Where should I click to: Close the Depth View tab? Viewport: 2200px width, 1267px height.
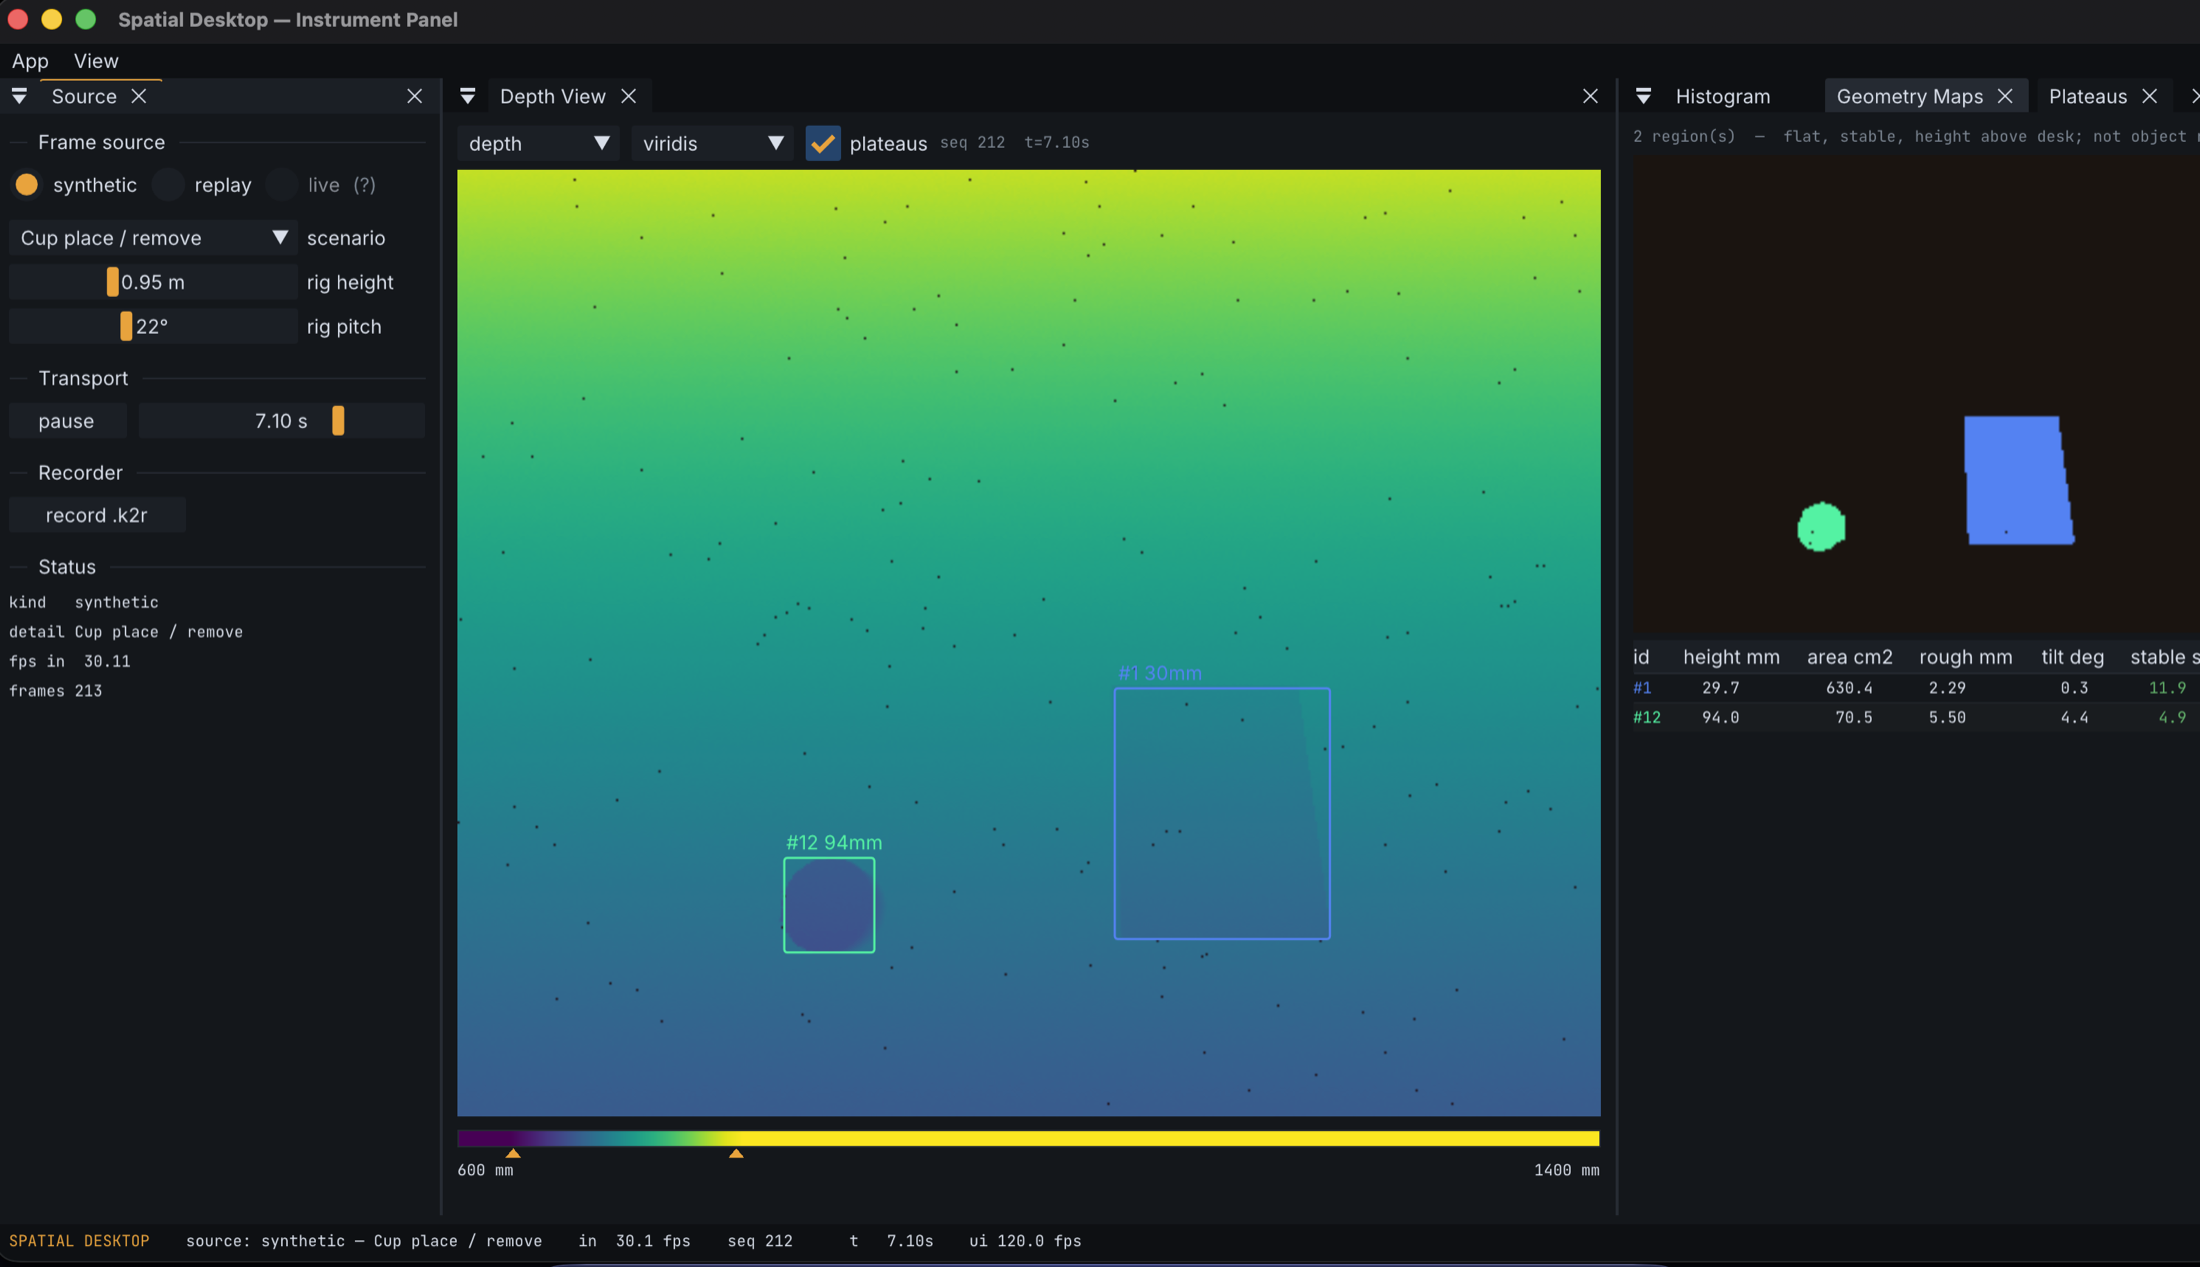tap(628, 96)
